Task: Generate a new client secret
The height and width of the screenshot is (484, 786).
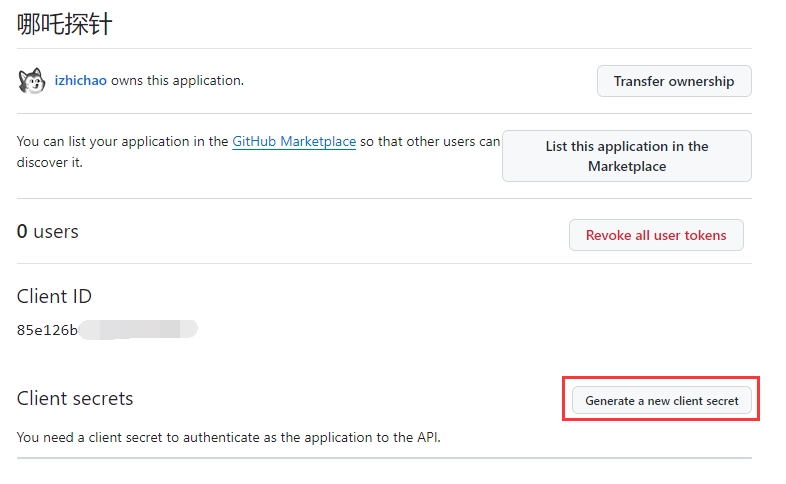Action: tap(661, 400)
